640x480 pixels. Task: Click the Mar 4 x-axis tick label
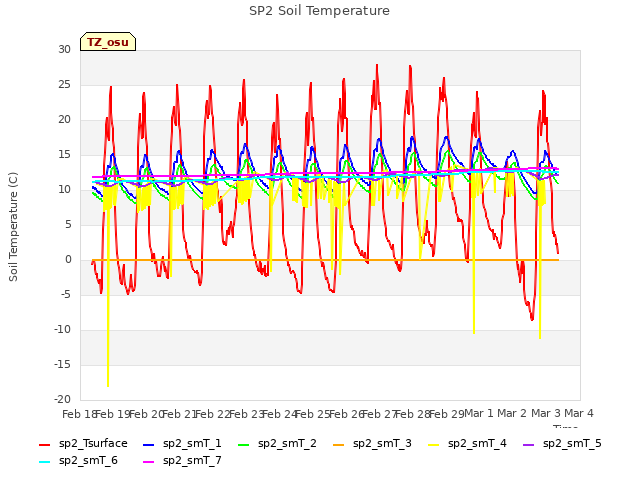coord(579,413)
